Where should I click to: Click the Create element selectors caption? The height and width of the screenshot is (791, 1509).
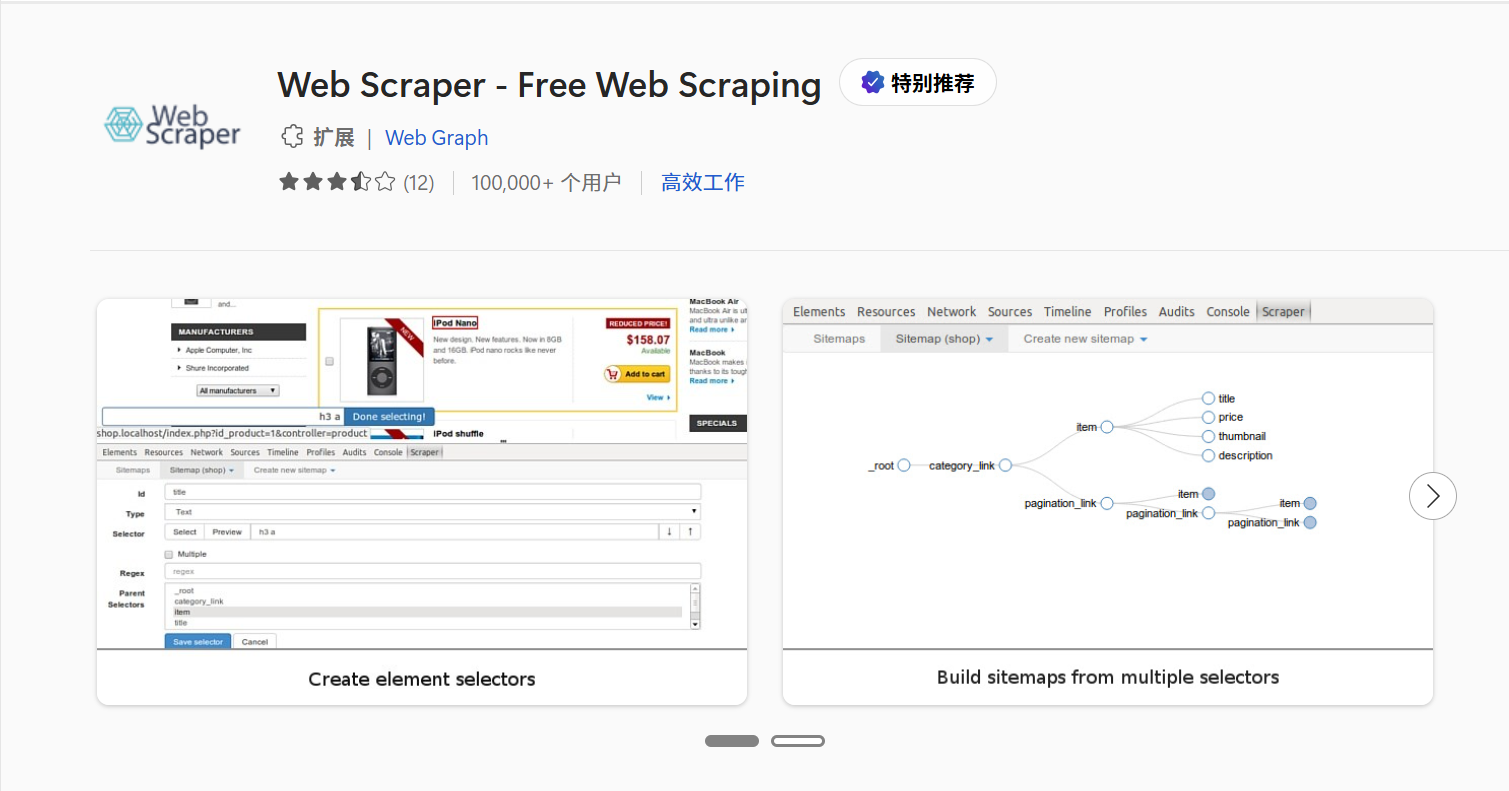pyautogui.click(x=422, y=679)
